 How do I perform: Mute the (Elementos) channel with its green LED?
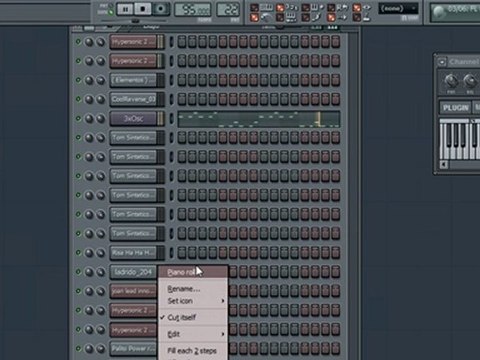[x=78, y=80]
